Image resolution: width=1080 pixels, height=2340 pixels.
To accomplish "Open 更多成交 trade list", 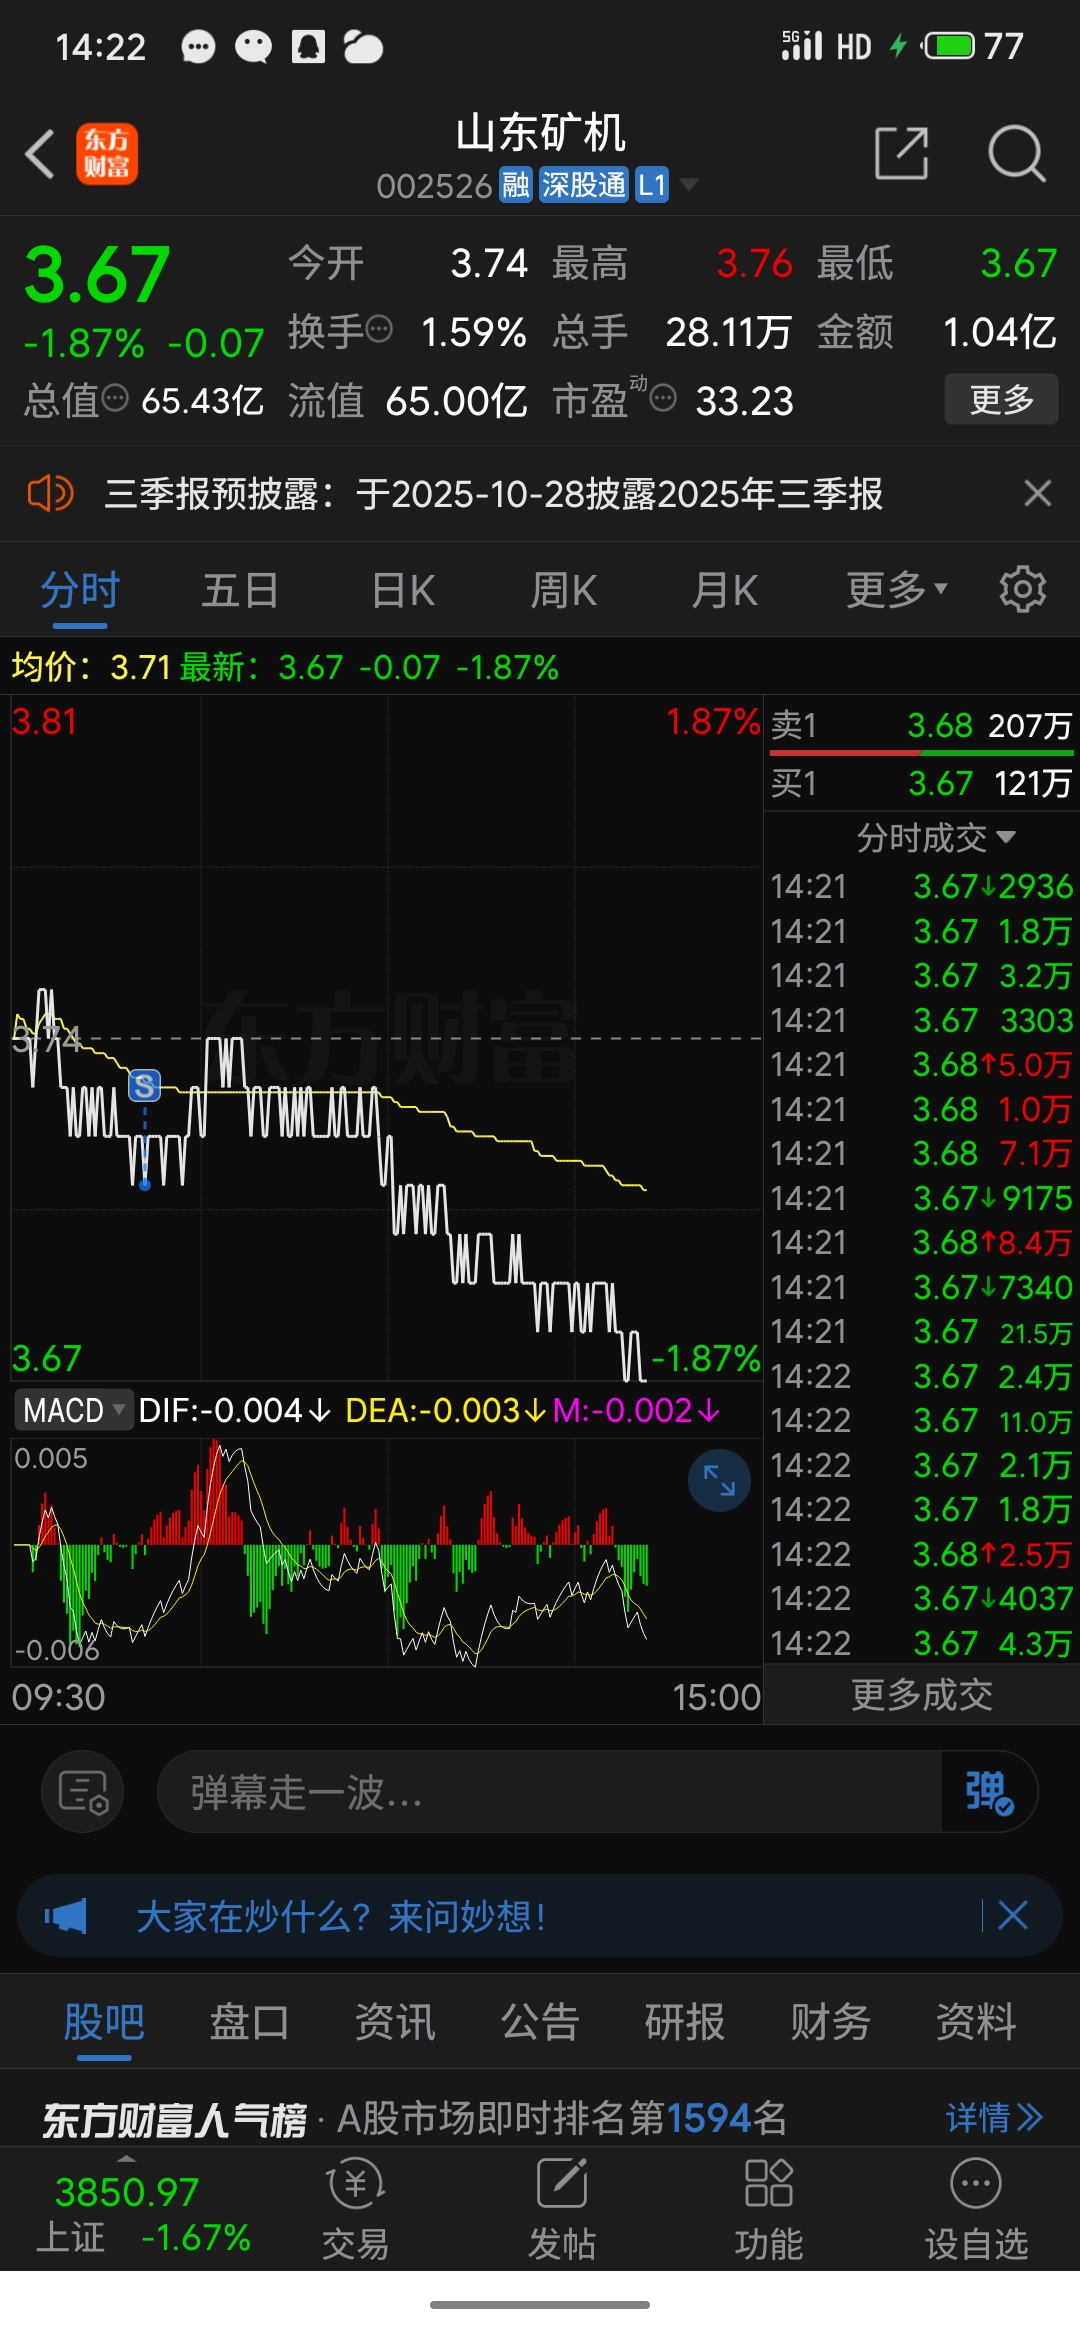I will (x=921, y=1695).
